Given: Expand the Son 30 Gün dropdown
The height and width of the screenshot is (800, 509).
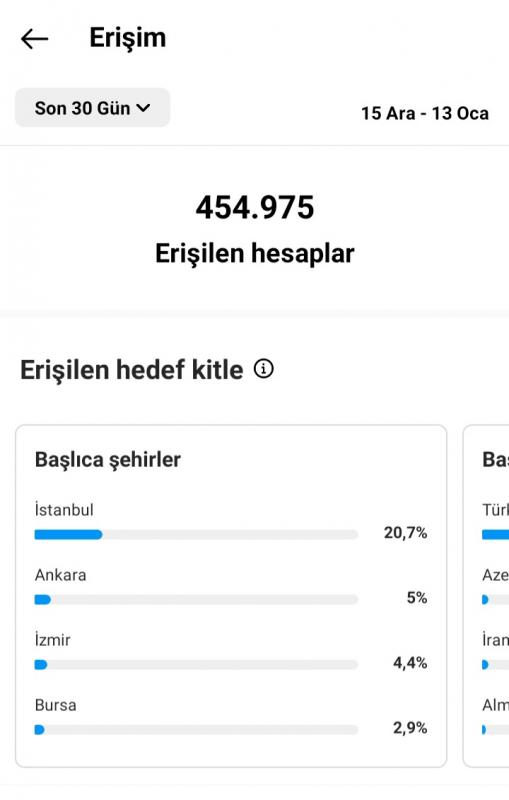Looking at the screenshot, I should click(92, 108).
